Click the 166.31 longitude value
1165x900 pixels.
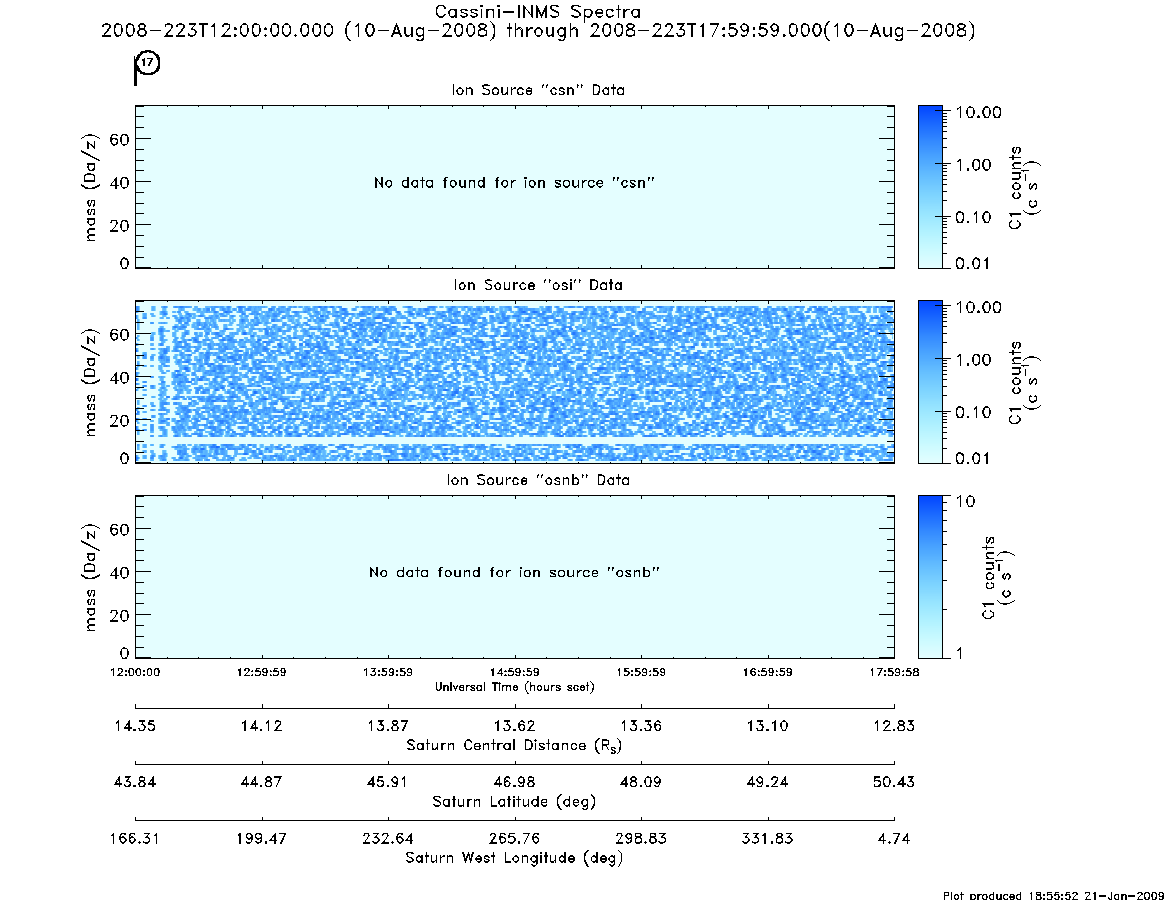click(135, 838)
